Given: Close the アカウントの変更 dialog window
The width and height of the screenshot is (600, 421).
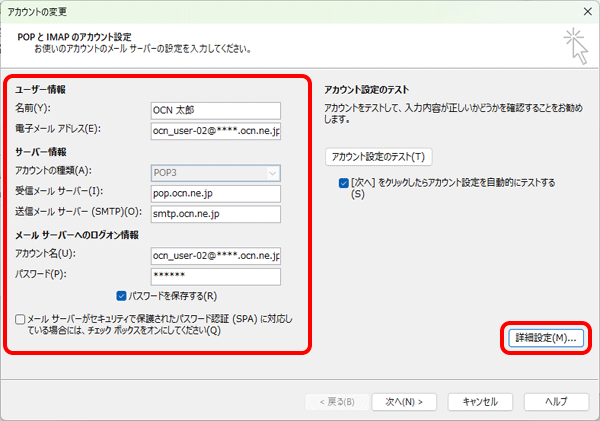Looking at the screenshot, I should [x=583, y=11].
